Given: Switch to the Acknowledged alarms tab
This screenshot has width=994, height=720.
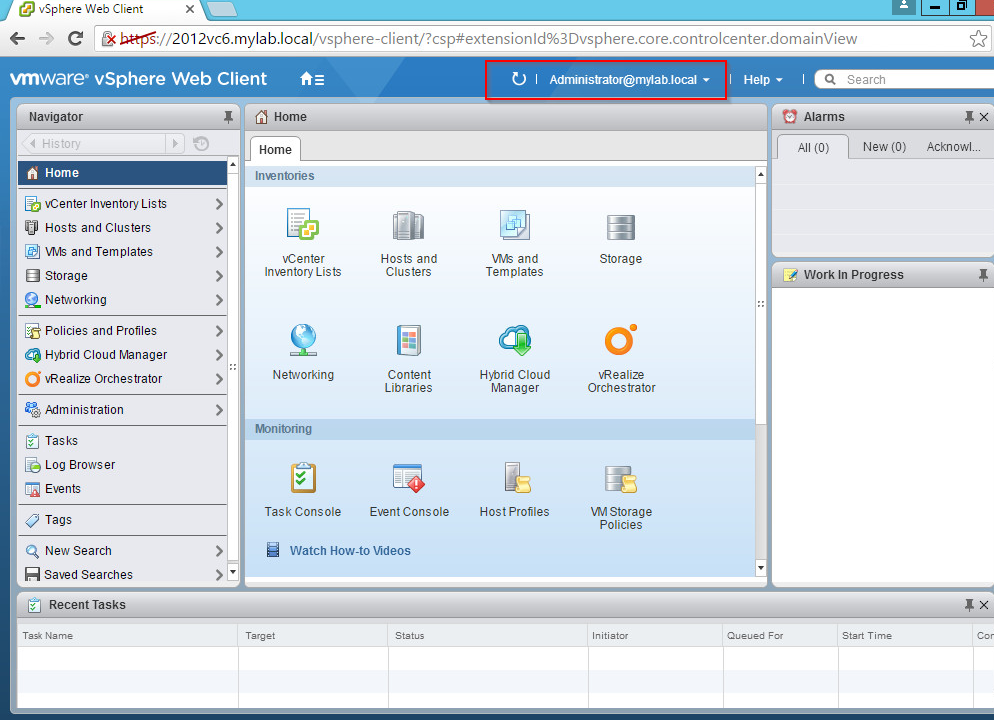Looking at the screenshot, I should click(953, 146).
